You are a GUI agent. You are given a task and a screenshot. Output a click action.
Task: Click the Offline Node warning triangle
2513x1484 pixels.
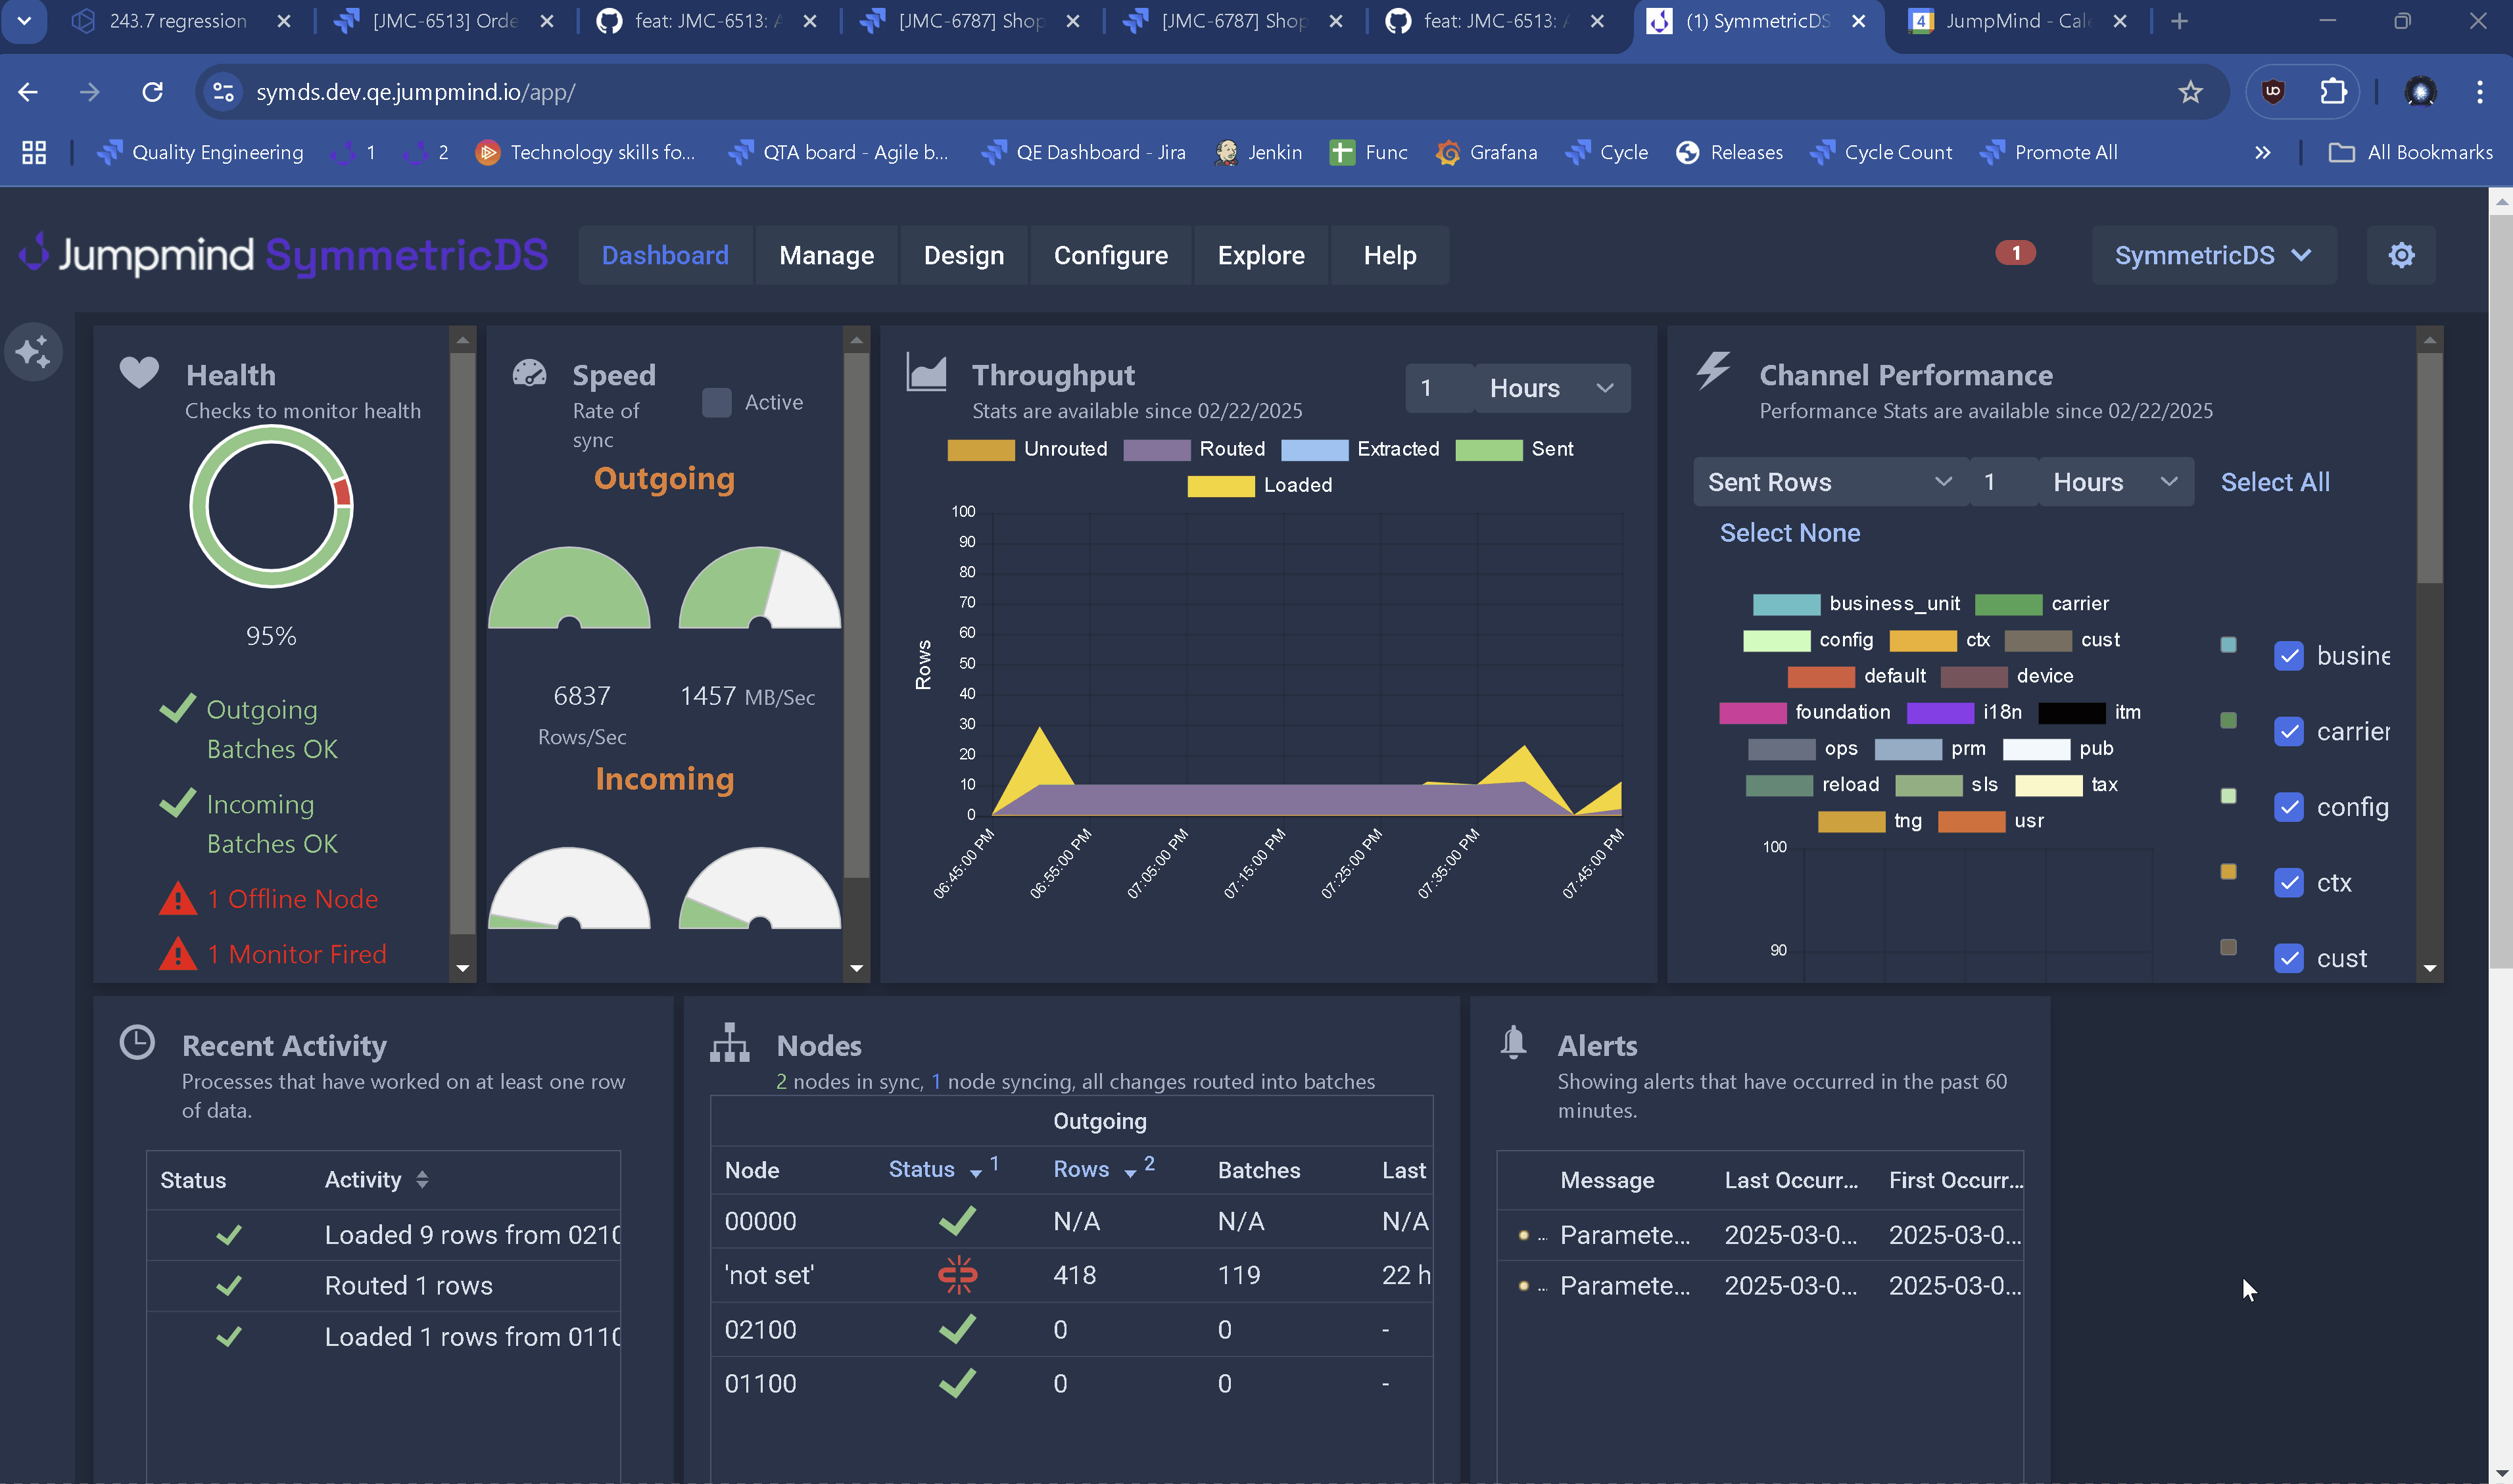(x=178, y=899)
